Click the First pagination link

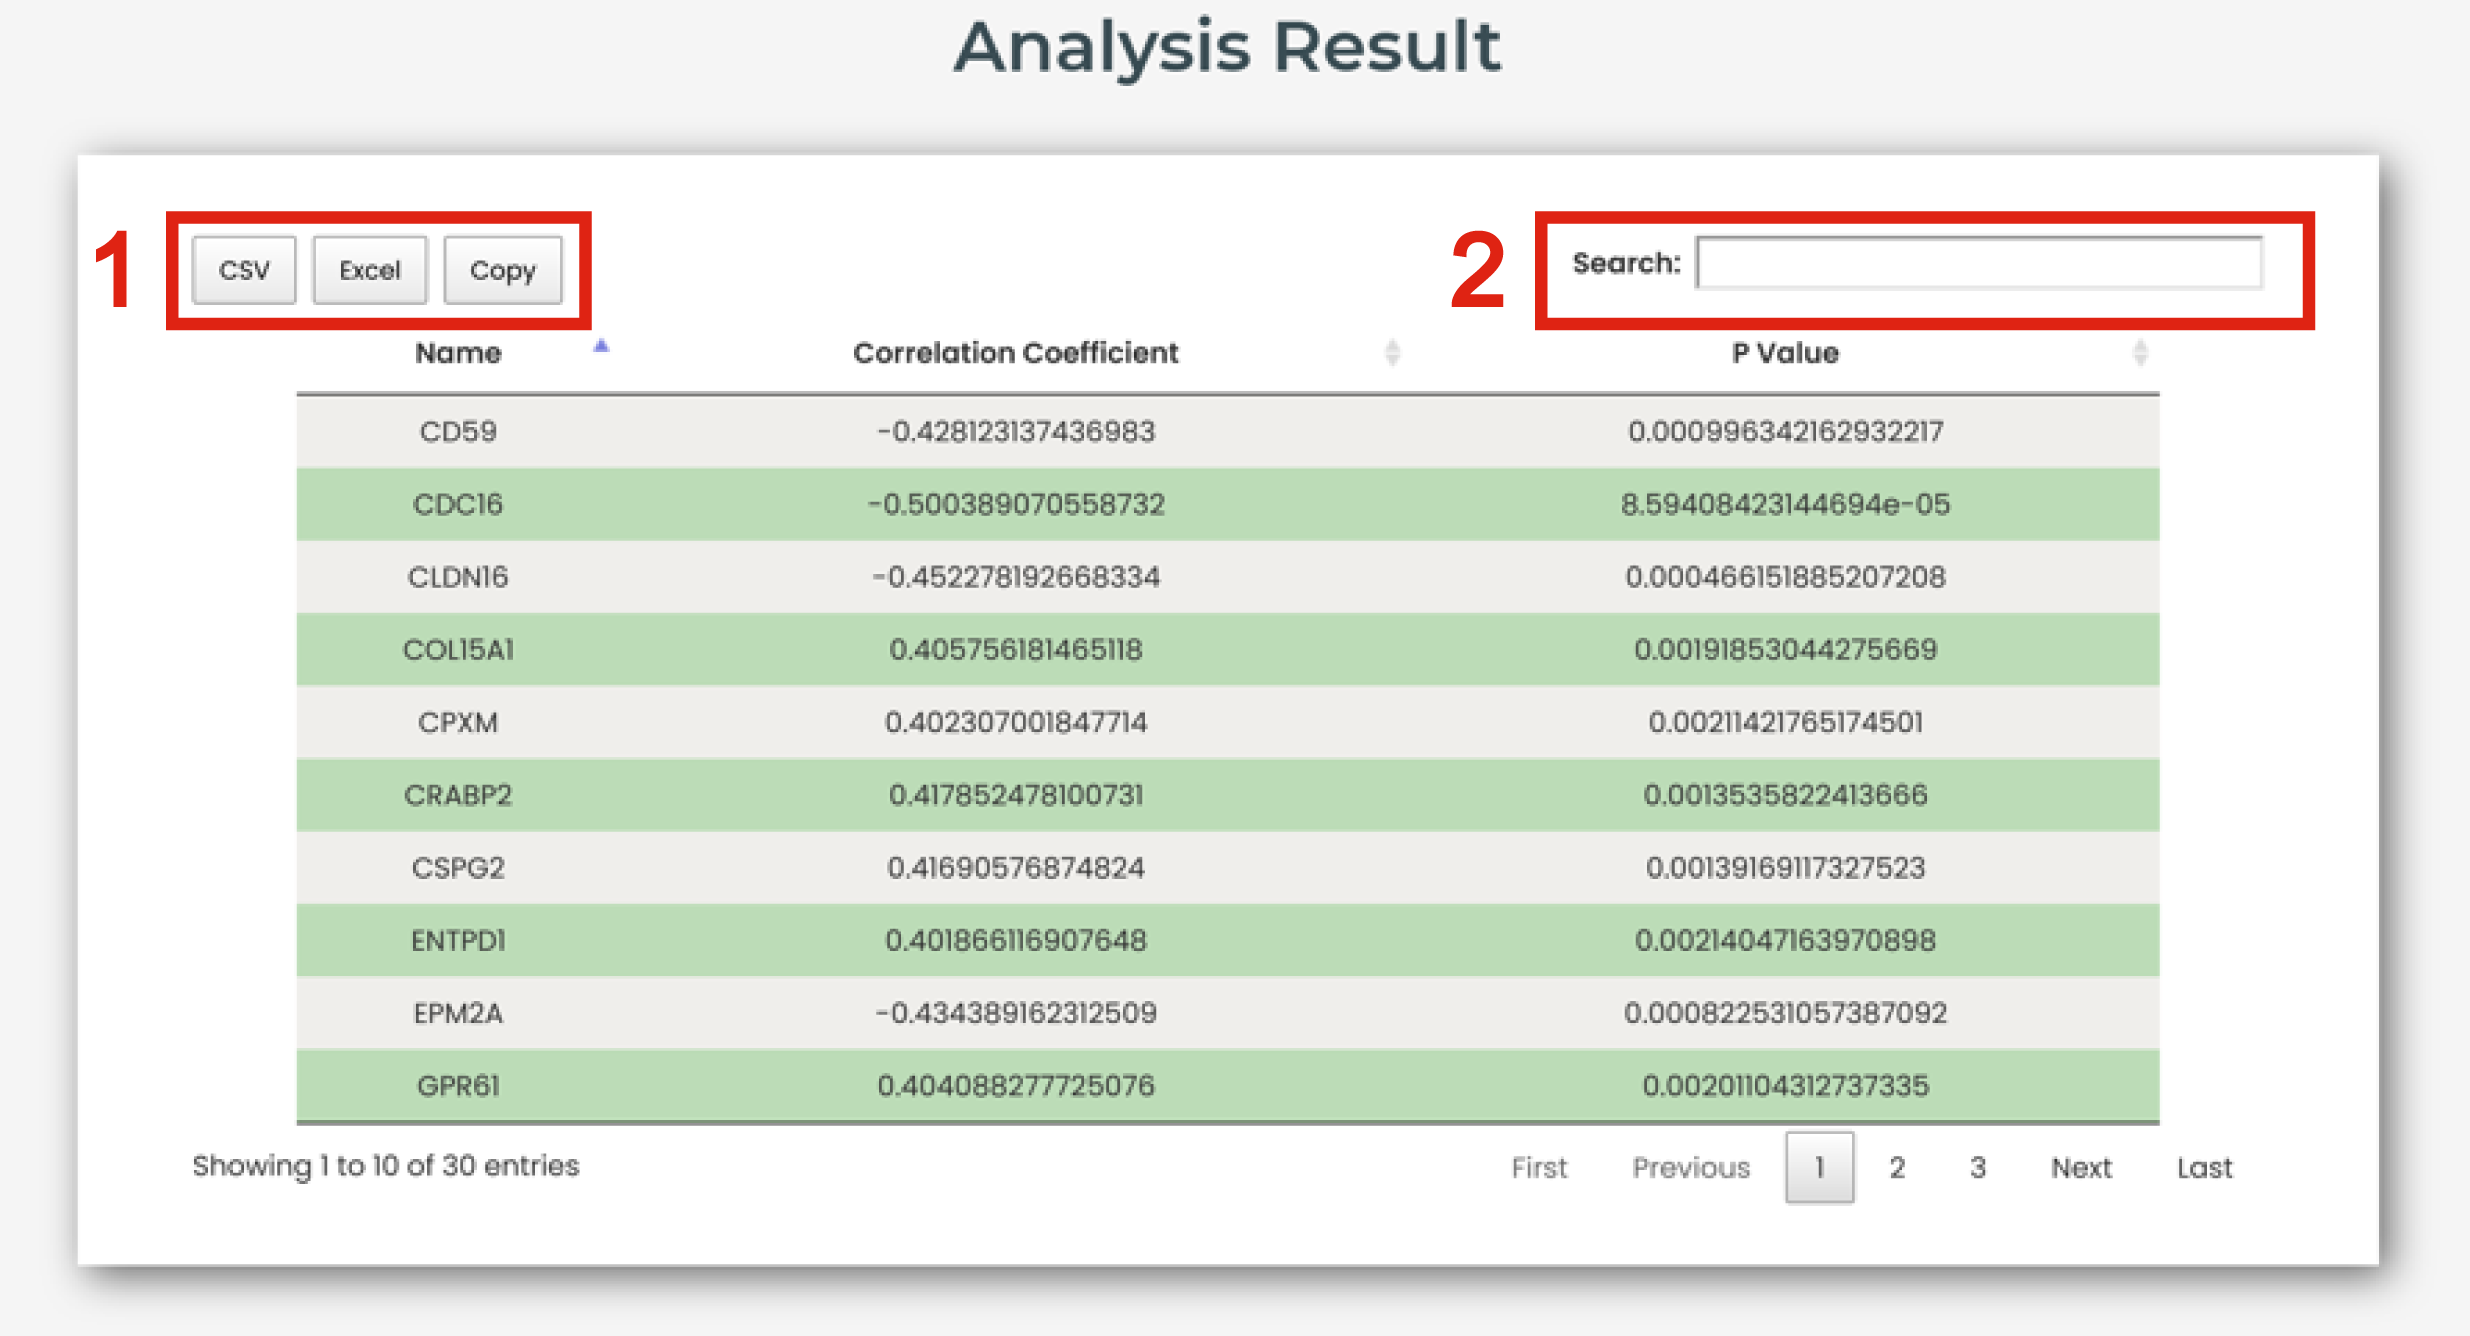1539,1167
